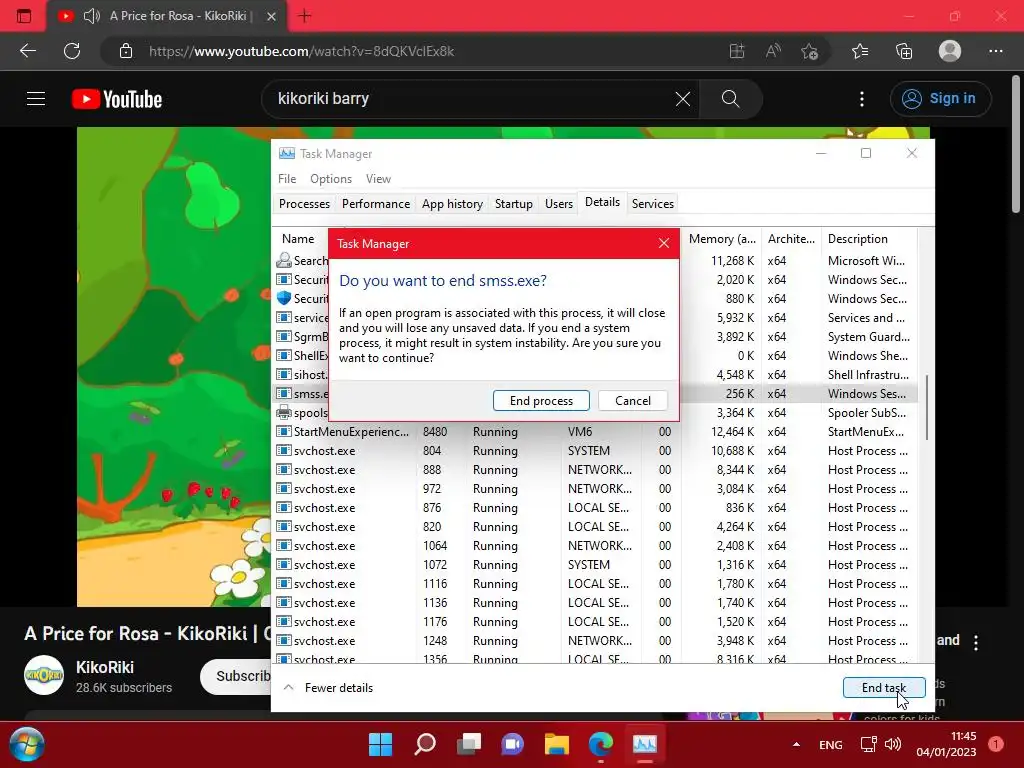Click the browser back arrow
This screenshot has height=768, width=1024.
click(27, 51)
